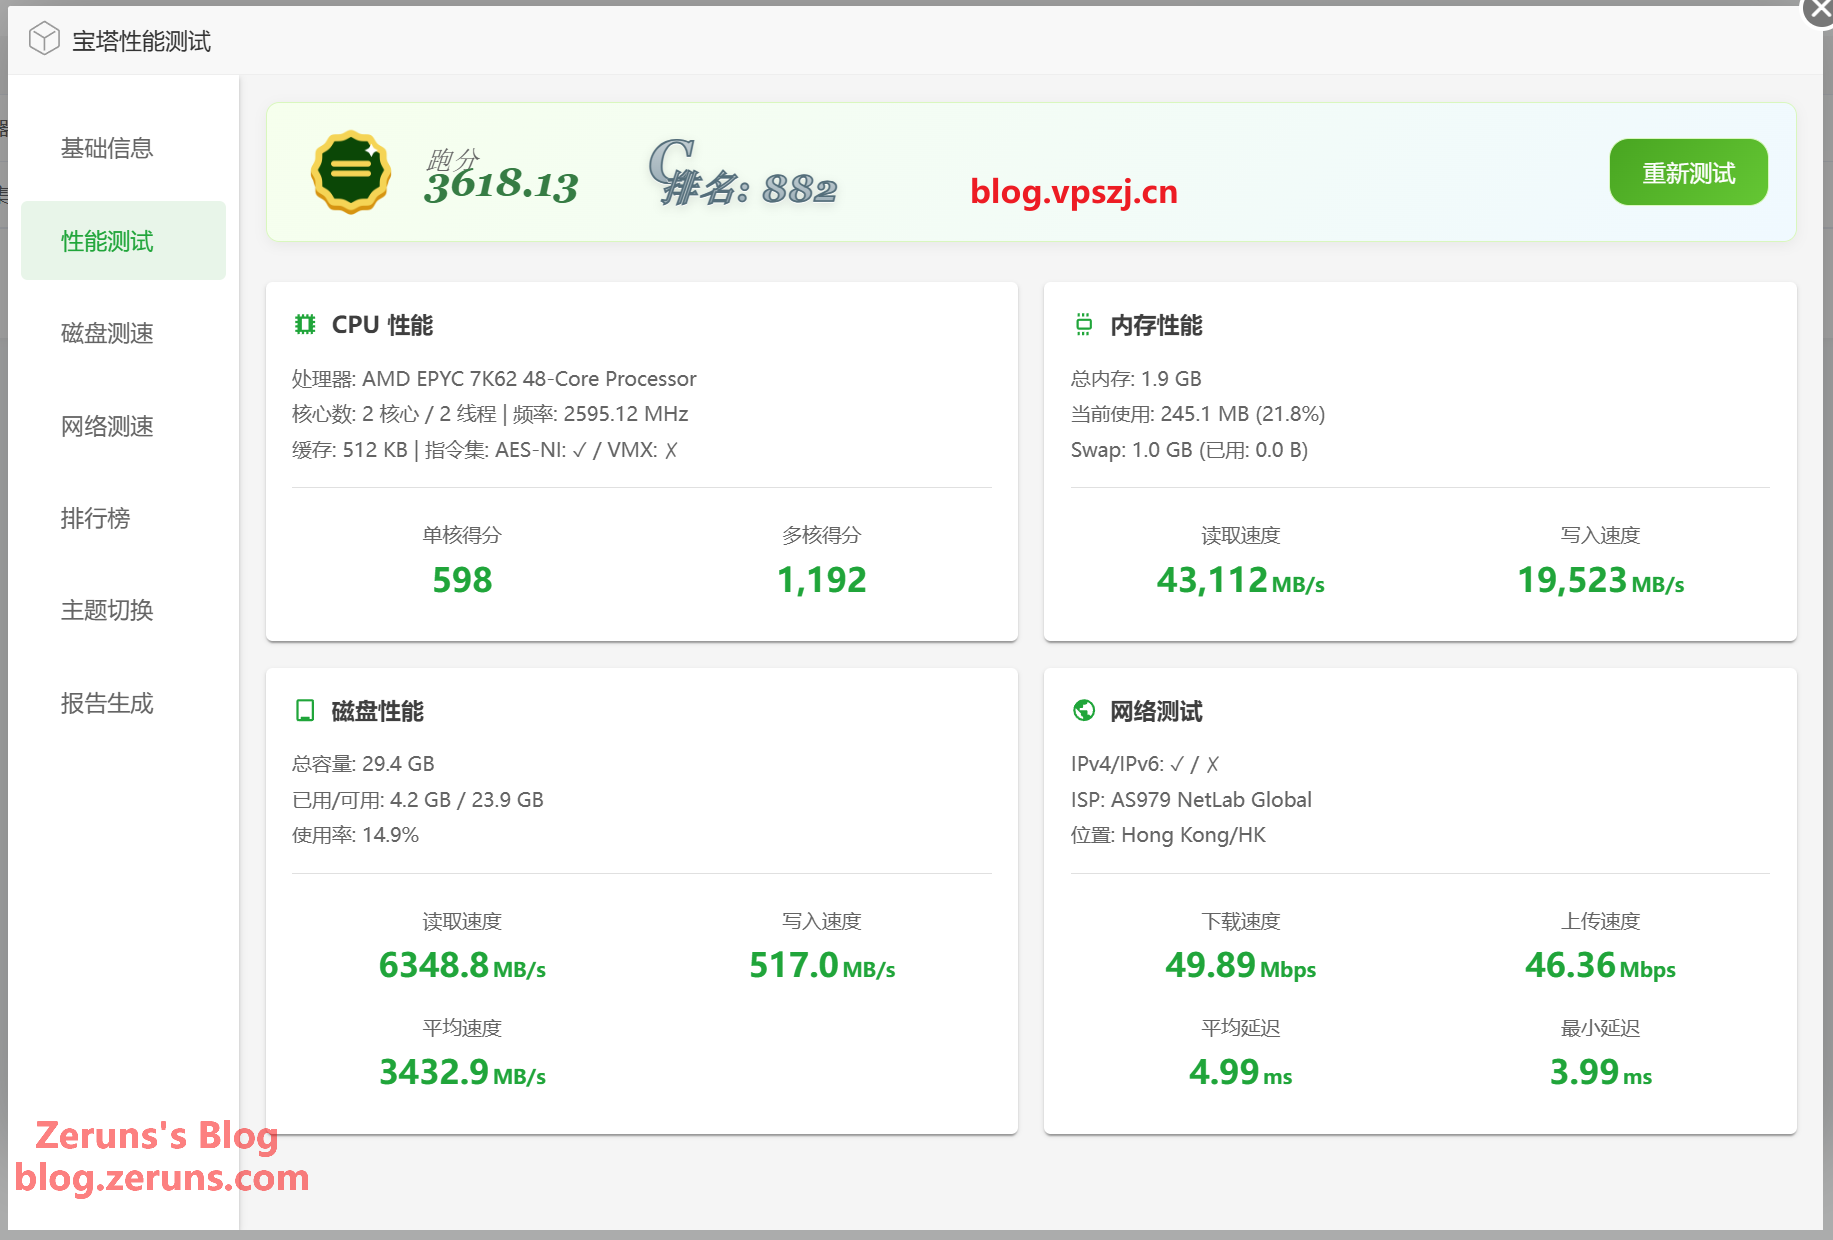
Task: Click the gold score badge icon
Action: click(x=350, y=172)
